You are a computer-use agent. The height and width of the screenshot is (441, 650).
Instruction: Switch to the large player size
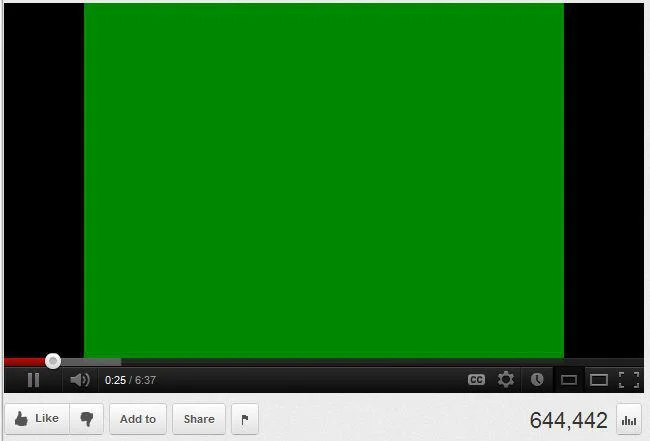[598, 380]
